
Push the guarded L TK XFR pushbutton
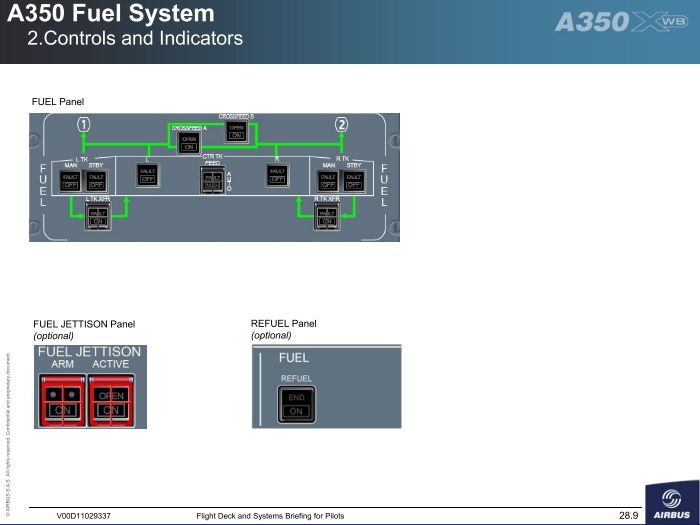(x=98, y=217)
